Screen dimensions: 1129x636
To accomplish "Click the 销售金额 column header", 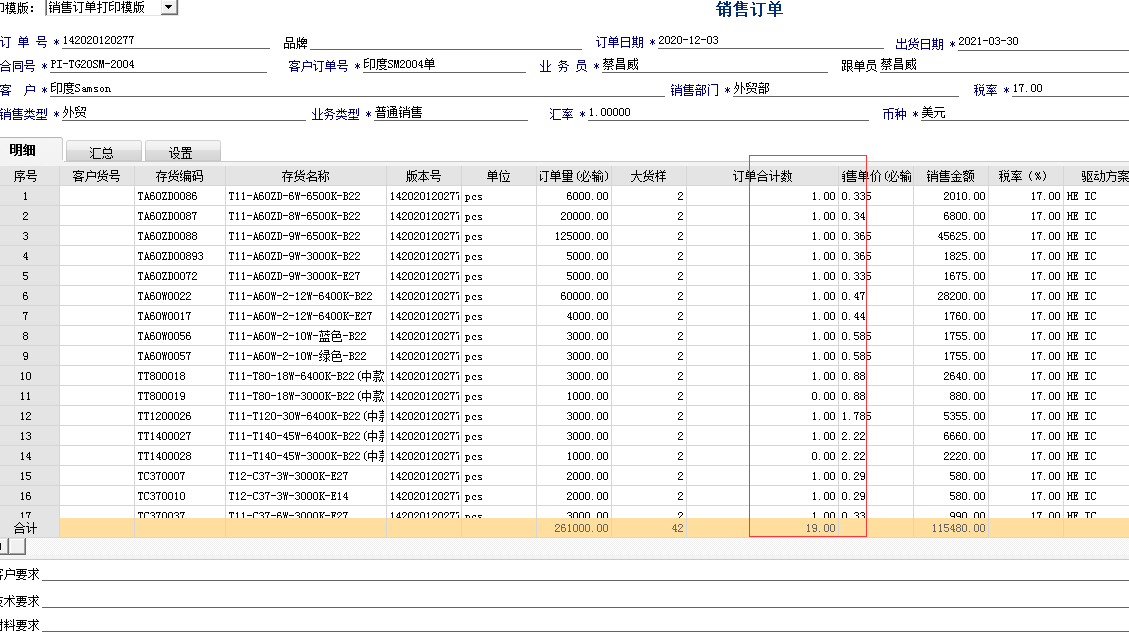I will pyautogui.click(x=950, y=176).
